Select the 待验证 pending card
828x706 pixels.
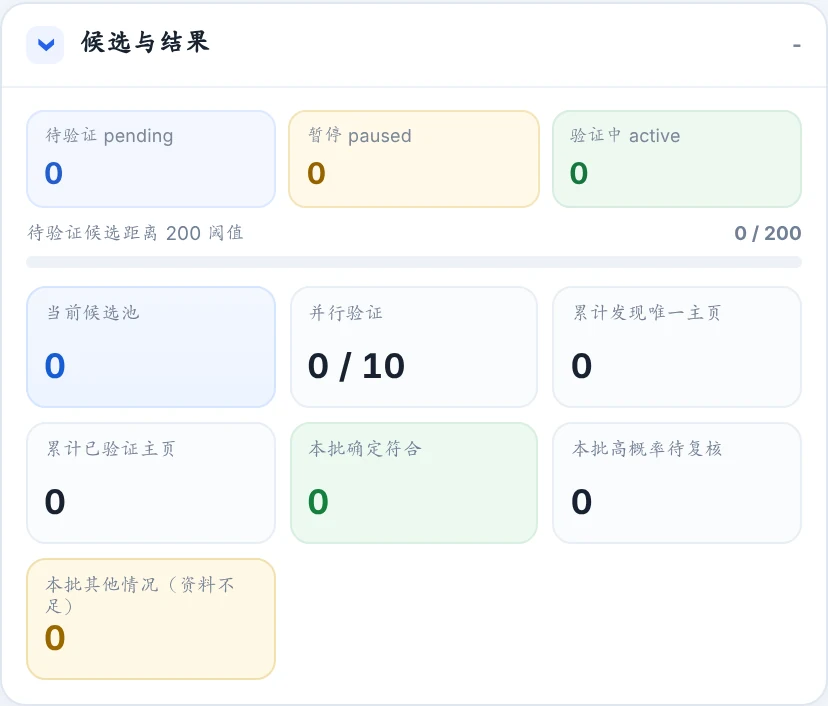(x=151, y=159)
